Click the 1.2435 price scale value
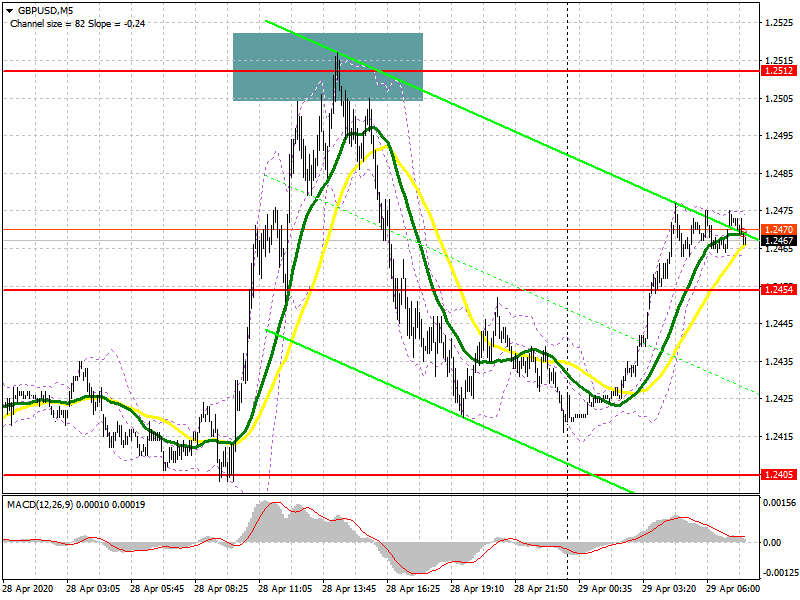This screenshot has height=600, width=800. [779, 361]
